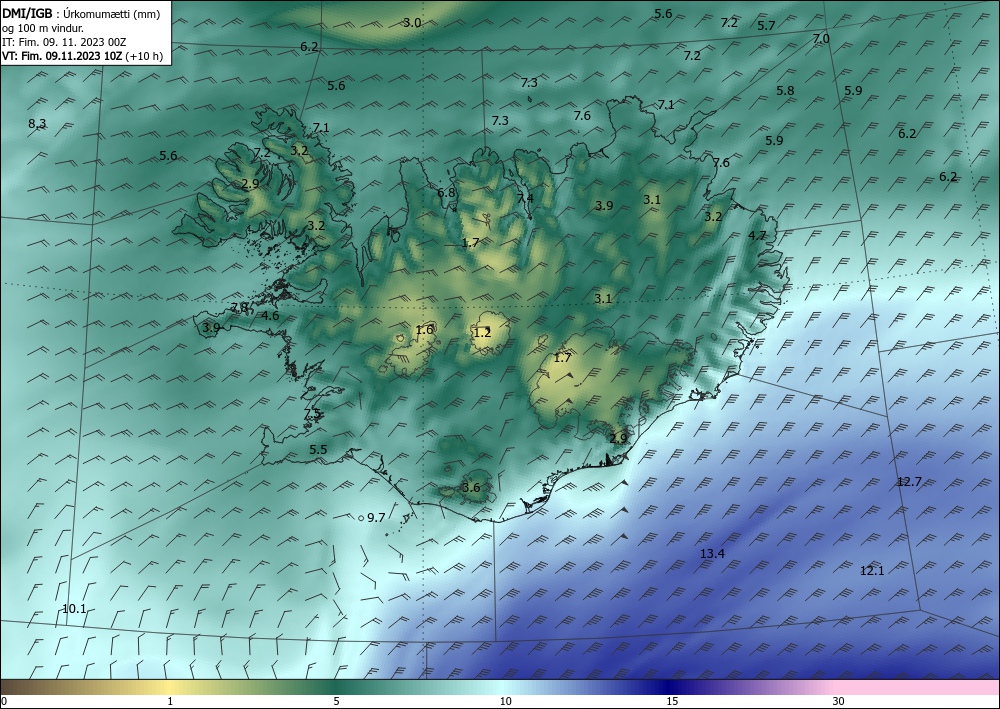Screen dimensions: 1000x709
Task: Click the initial time line "IT: Fim. 09. 11. 2023 00Z"
Action: coord(64,42)
